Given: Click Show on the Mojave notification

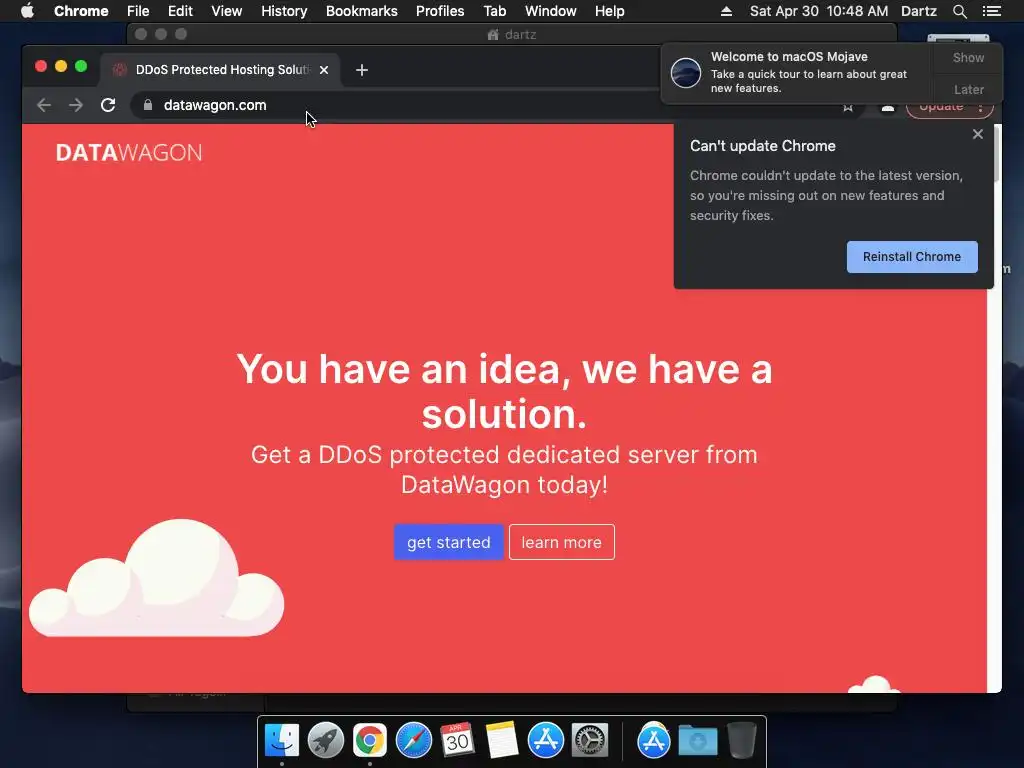Looking at the screenshot, I should pyautogui.click(x=968, y=57).
